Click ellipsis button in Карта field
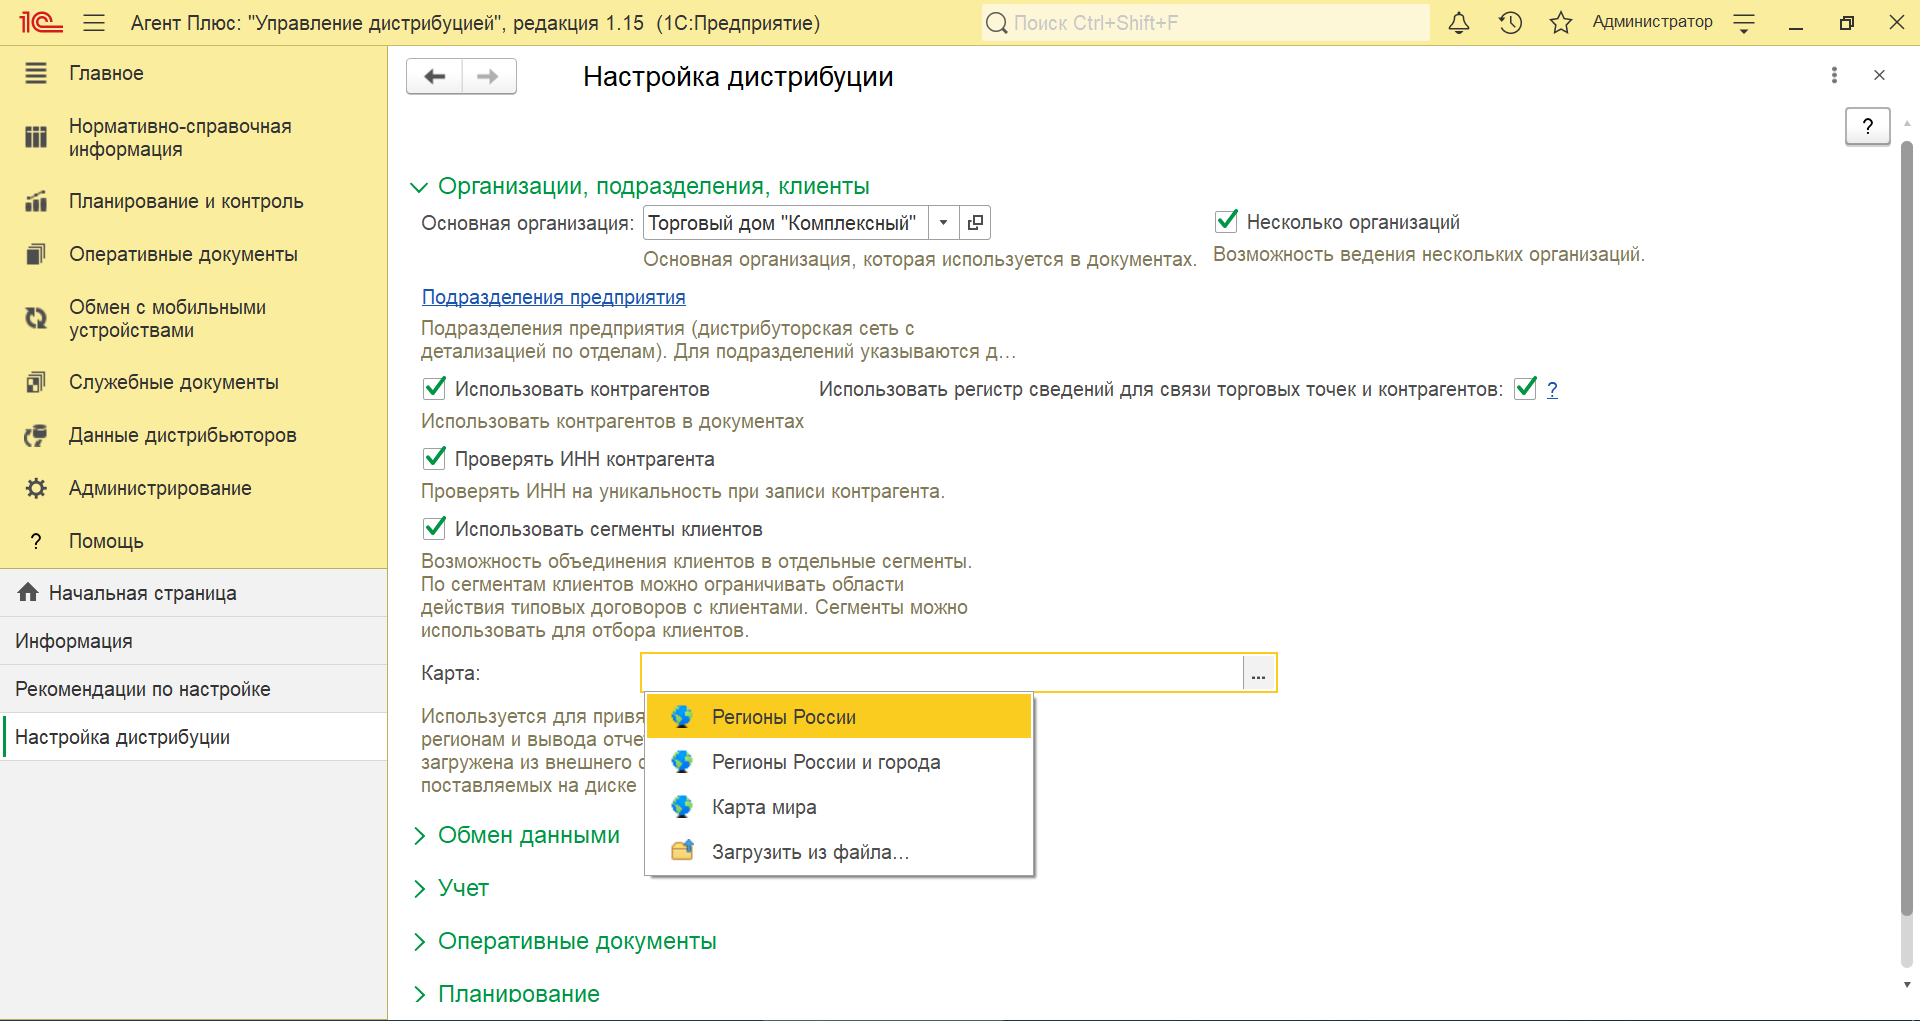The height and width of the screenshot is (1021, 1920). 1258,673
